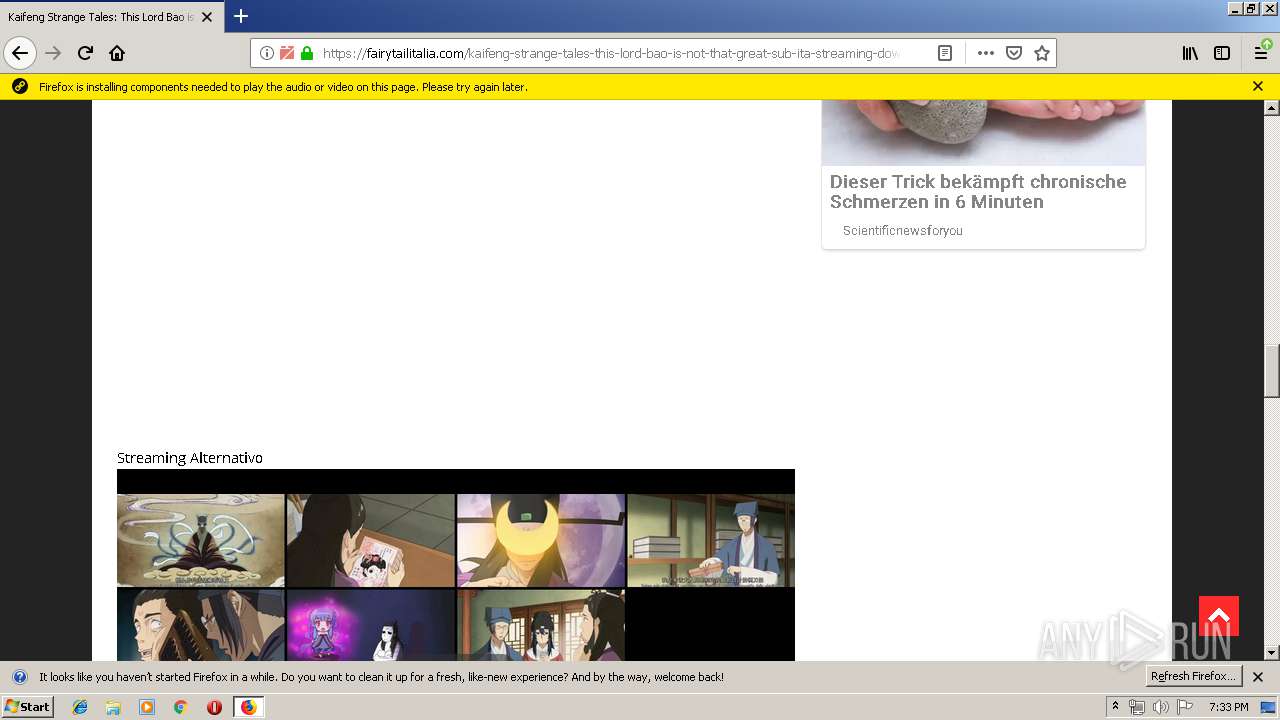Image resolution: width=1280 pixels, height=720 pixels.
Task: Bookmark this page with the star
Action: coord(1042,53)
